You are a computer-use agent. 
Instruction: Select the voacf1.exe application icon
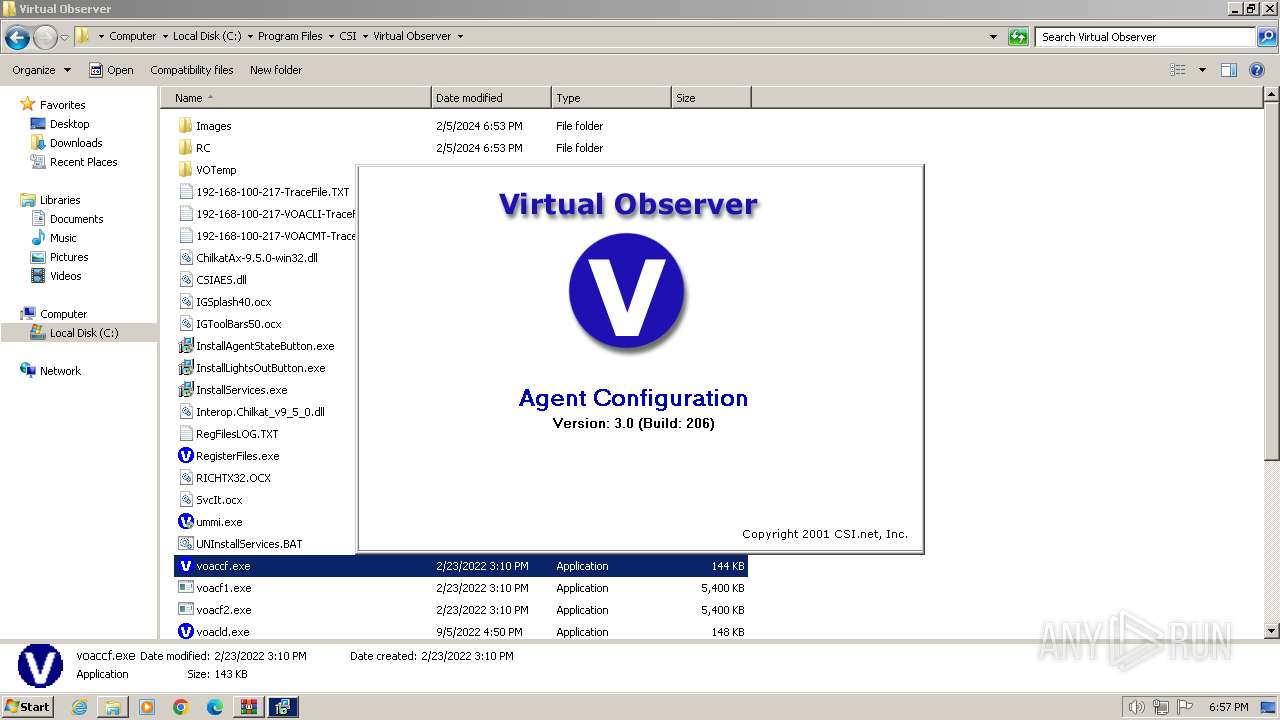[185, 588]
